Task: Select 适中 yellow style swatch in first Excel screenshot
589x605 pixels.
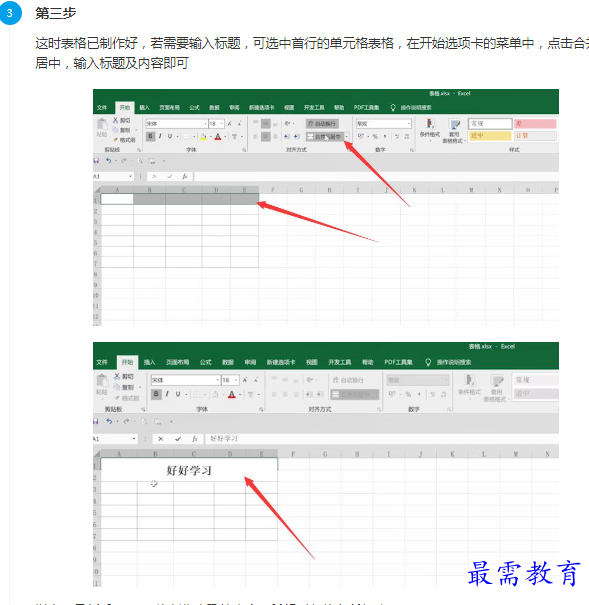Action: tap(490, 135)
